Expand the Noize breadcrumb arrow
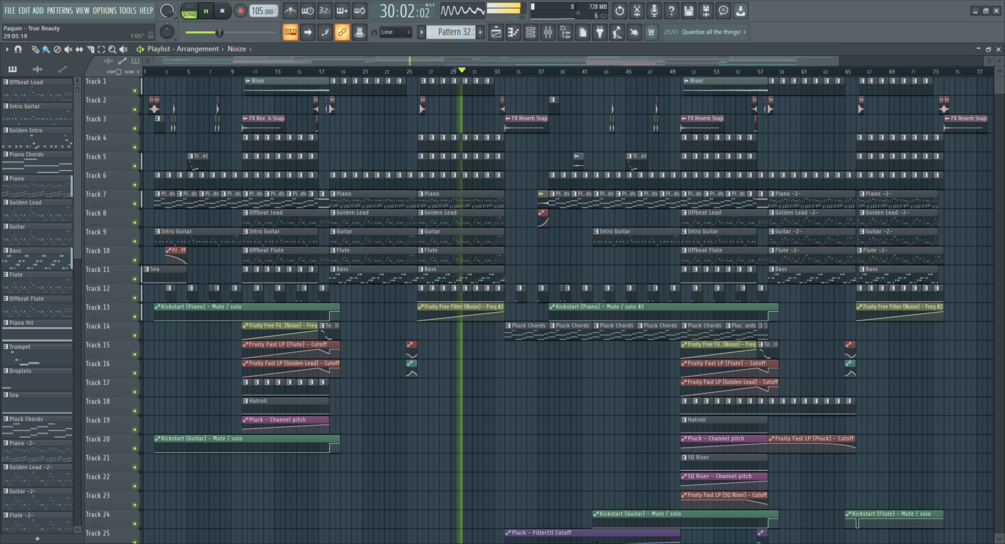Image resolution: width=1005 pixels, height=544 pixels. 251,49
